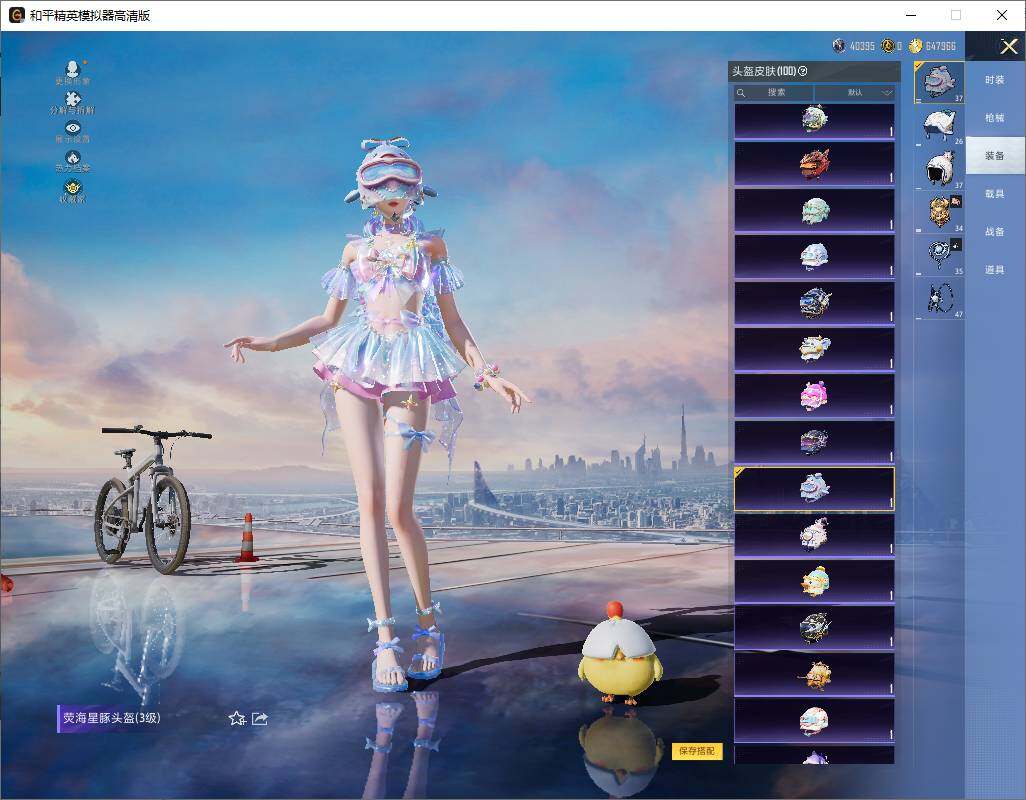
Task: Open the 道具 tab
Action: (x=995, y=270)
